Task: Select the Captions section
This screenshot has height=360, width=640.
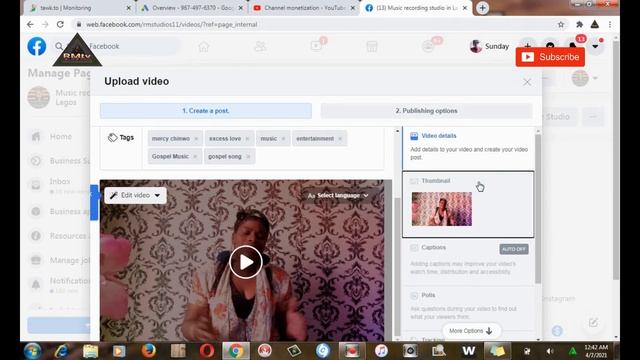Action: tap(468, 261)
